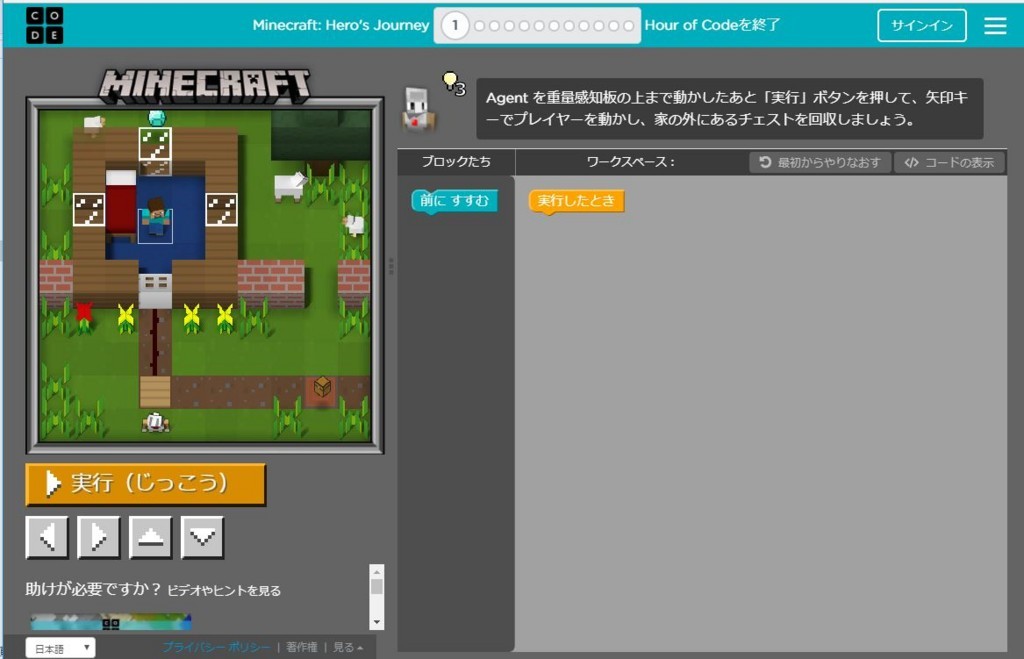
Task: Expand the 見る footer menu
Action: [x=348, y=647]
